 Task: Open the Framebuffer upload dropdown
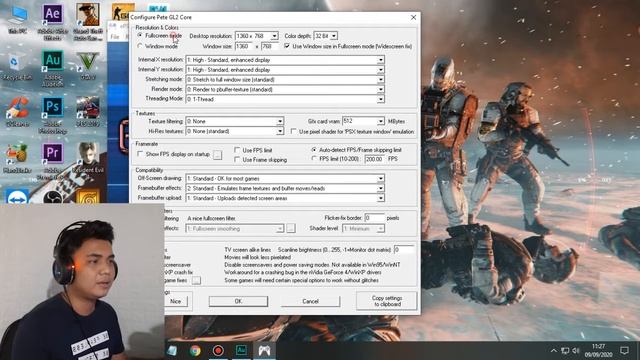tap(380, 198)
